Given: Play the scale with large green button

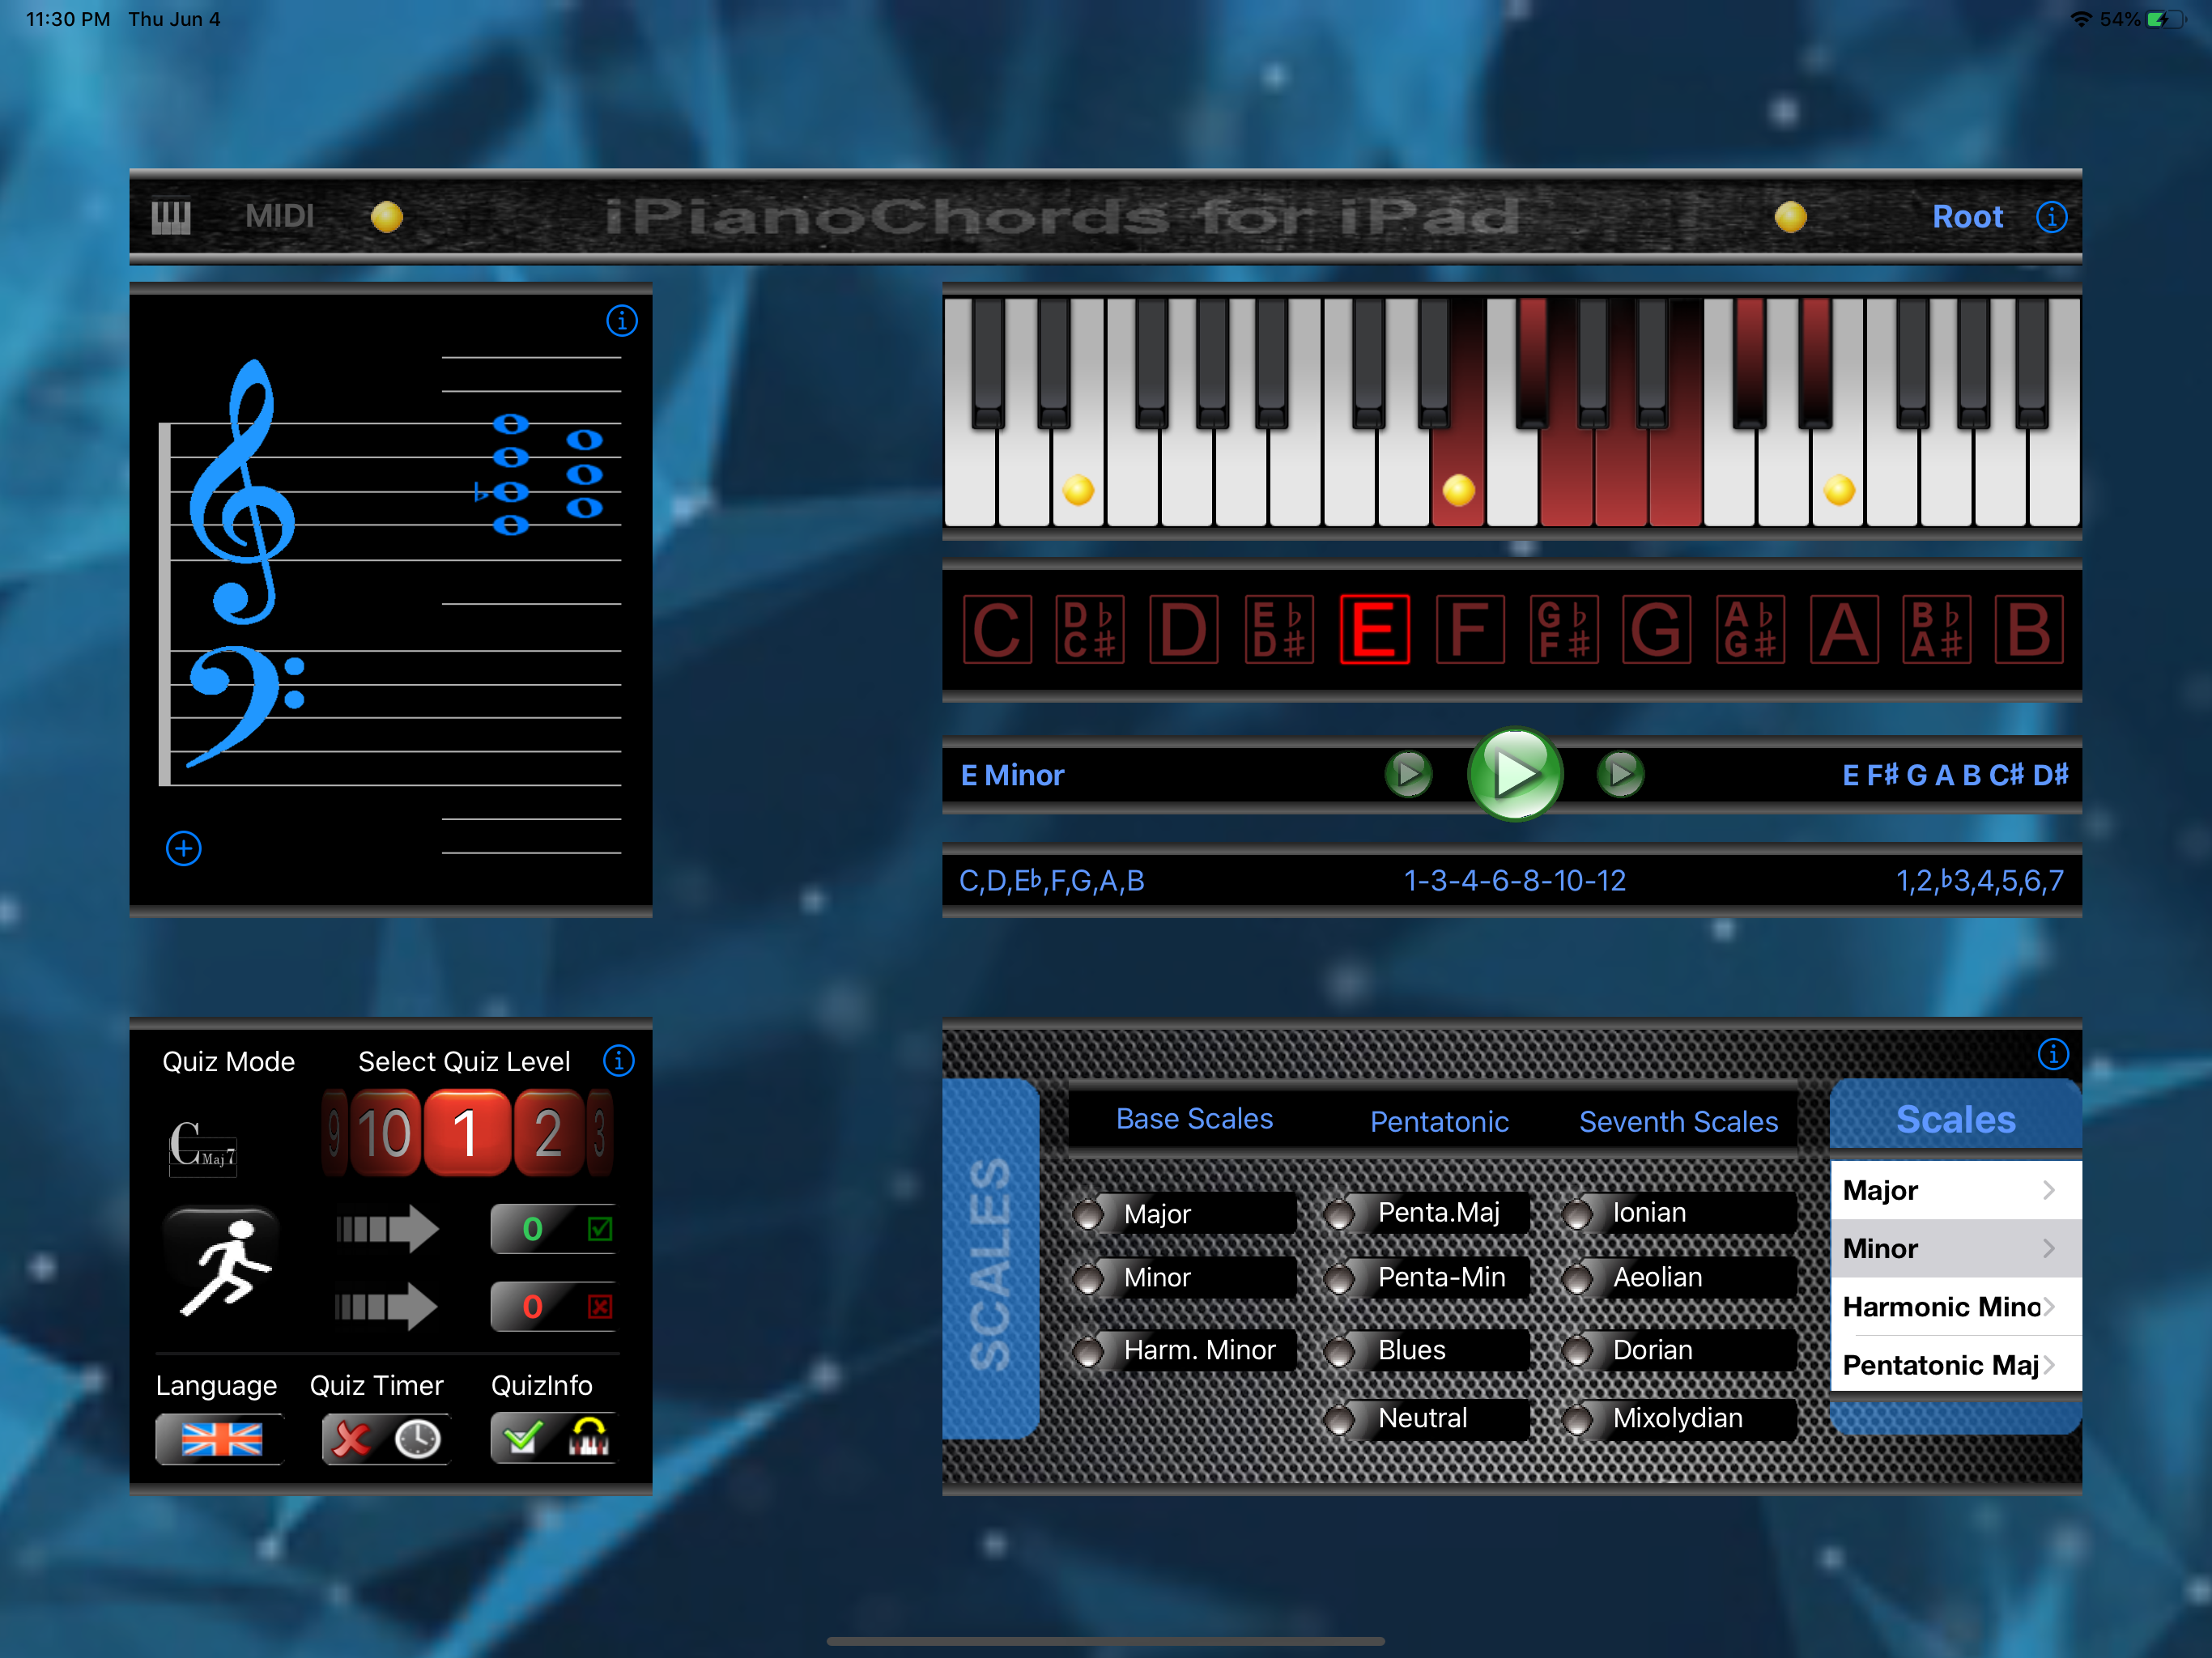Looking at the screenshot, I should (x=1515, y=774).
